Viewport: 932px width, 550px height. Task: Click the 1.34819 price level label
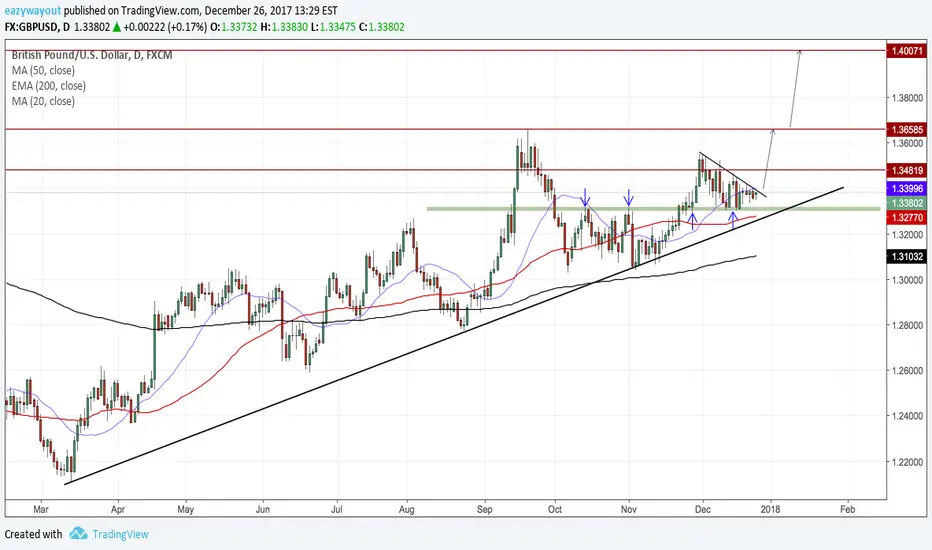click(x=906, y=171)
